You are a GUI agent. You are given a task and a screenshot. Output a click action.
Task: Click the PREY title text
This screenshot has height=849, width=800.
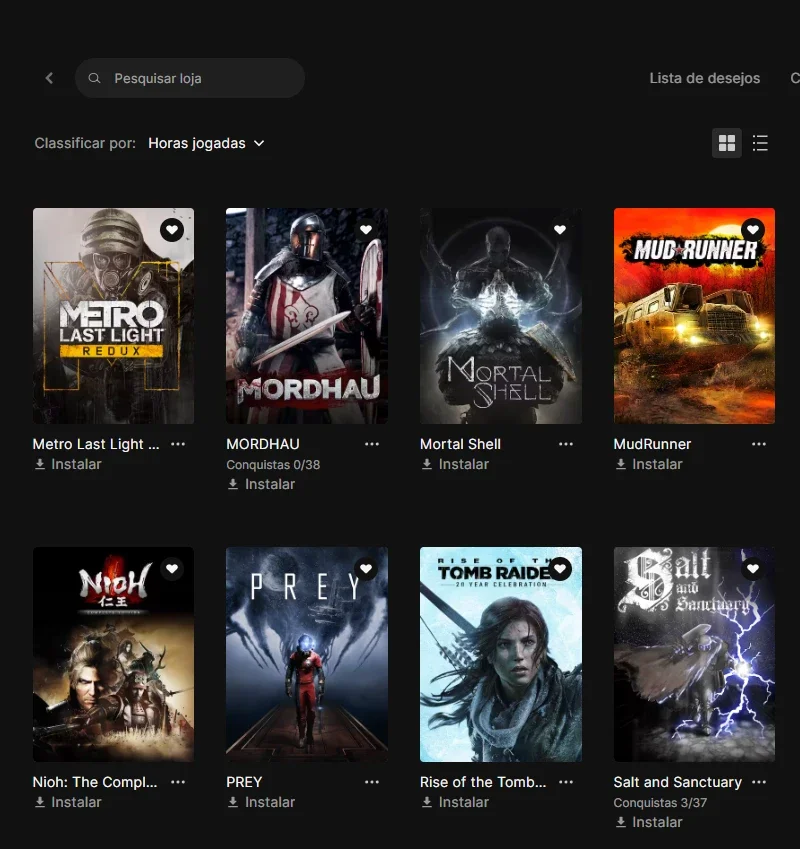pos(244,782)
